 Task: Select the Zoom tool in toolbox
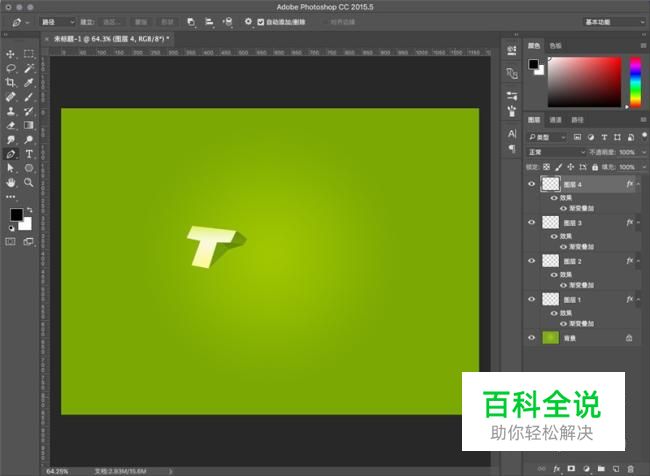click(29, 183)
